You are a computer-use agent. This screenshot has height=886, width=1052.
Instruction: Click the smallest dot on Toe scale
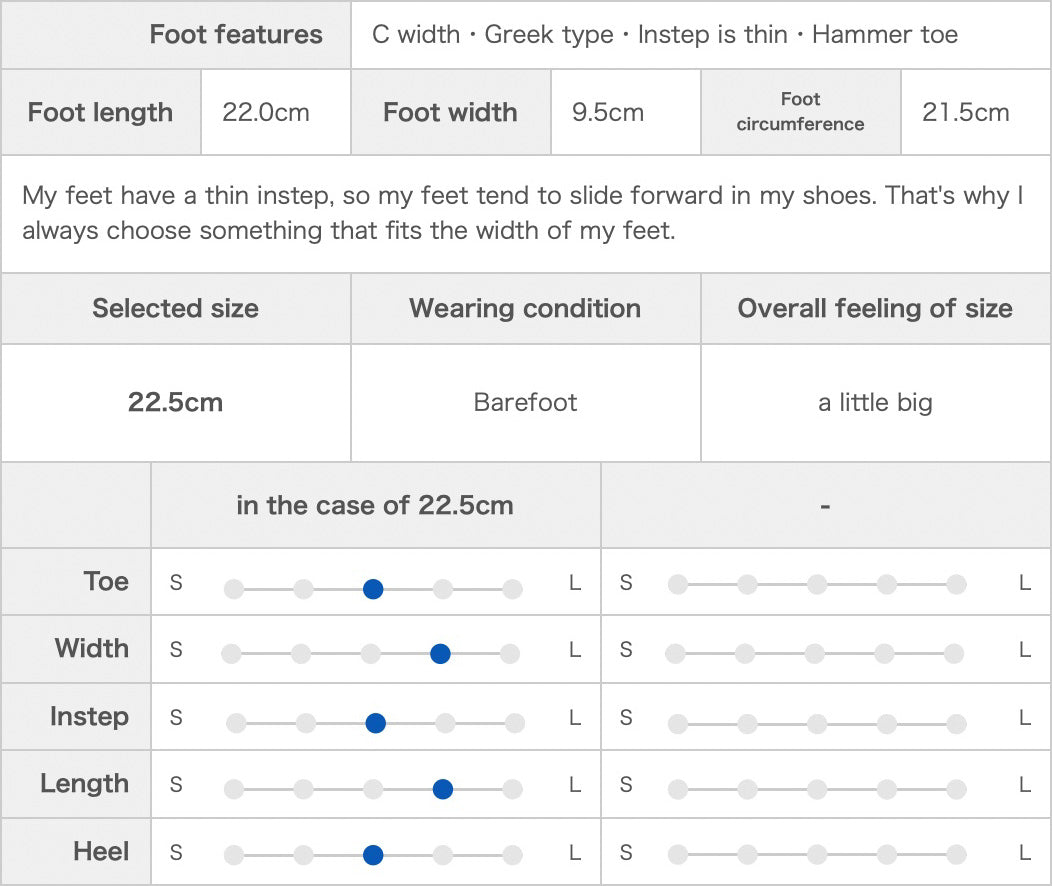click(234, 589)
